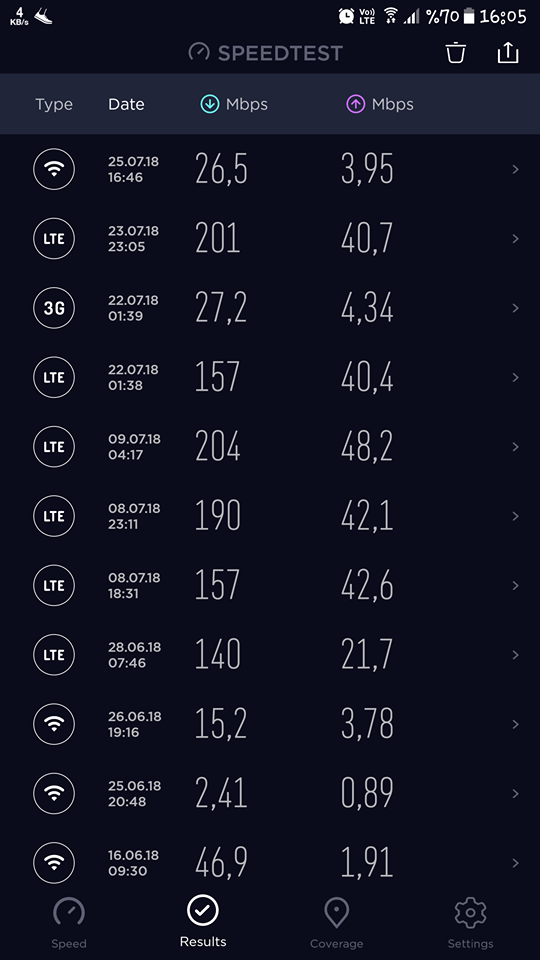The image size is (540, 960).
Task: Open chevron for the 22.07.18 01:38 test
Action: (516, 377)
